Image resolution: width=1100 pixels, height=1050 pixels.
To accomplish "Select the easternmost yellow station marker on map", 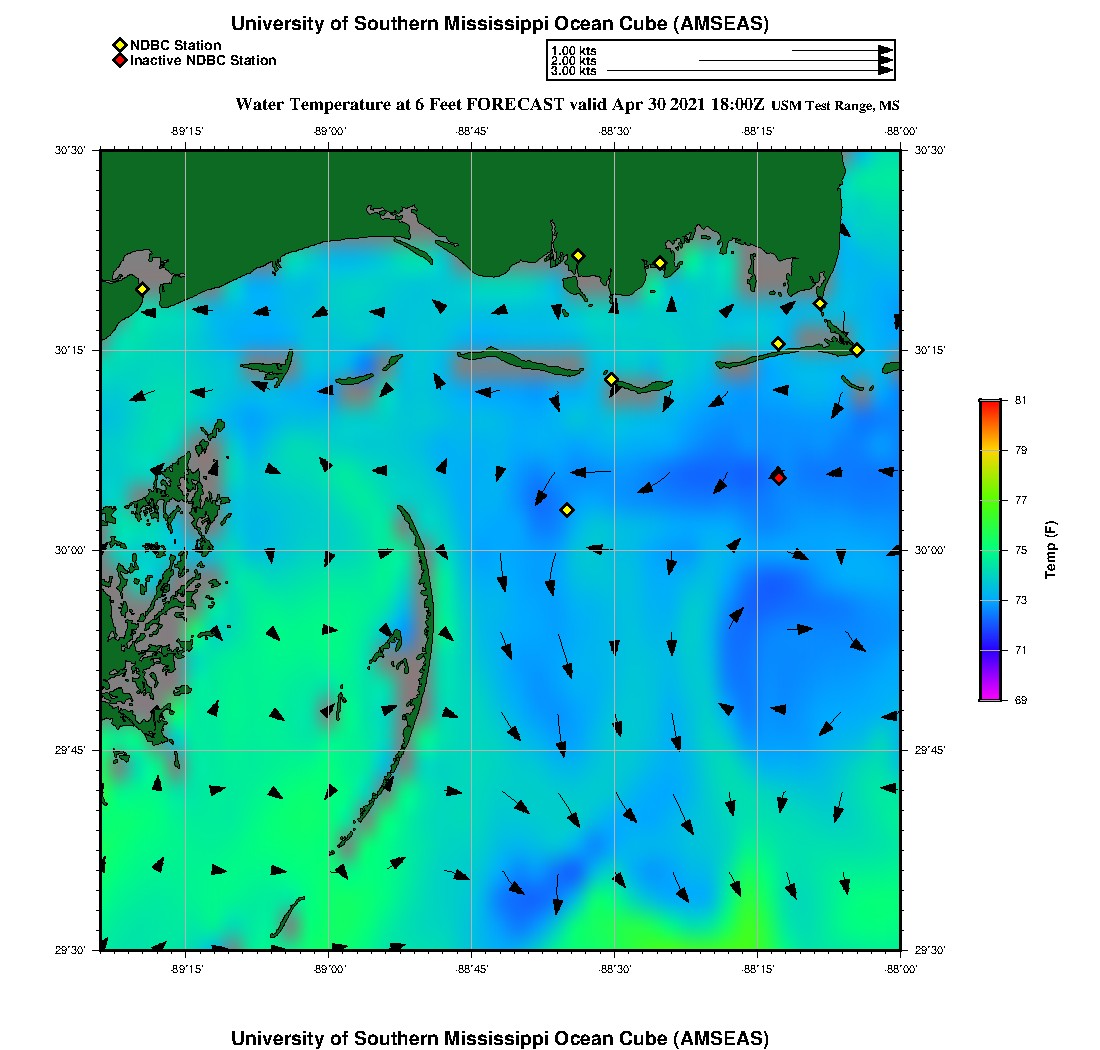I will [857, 349].
